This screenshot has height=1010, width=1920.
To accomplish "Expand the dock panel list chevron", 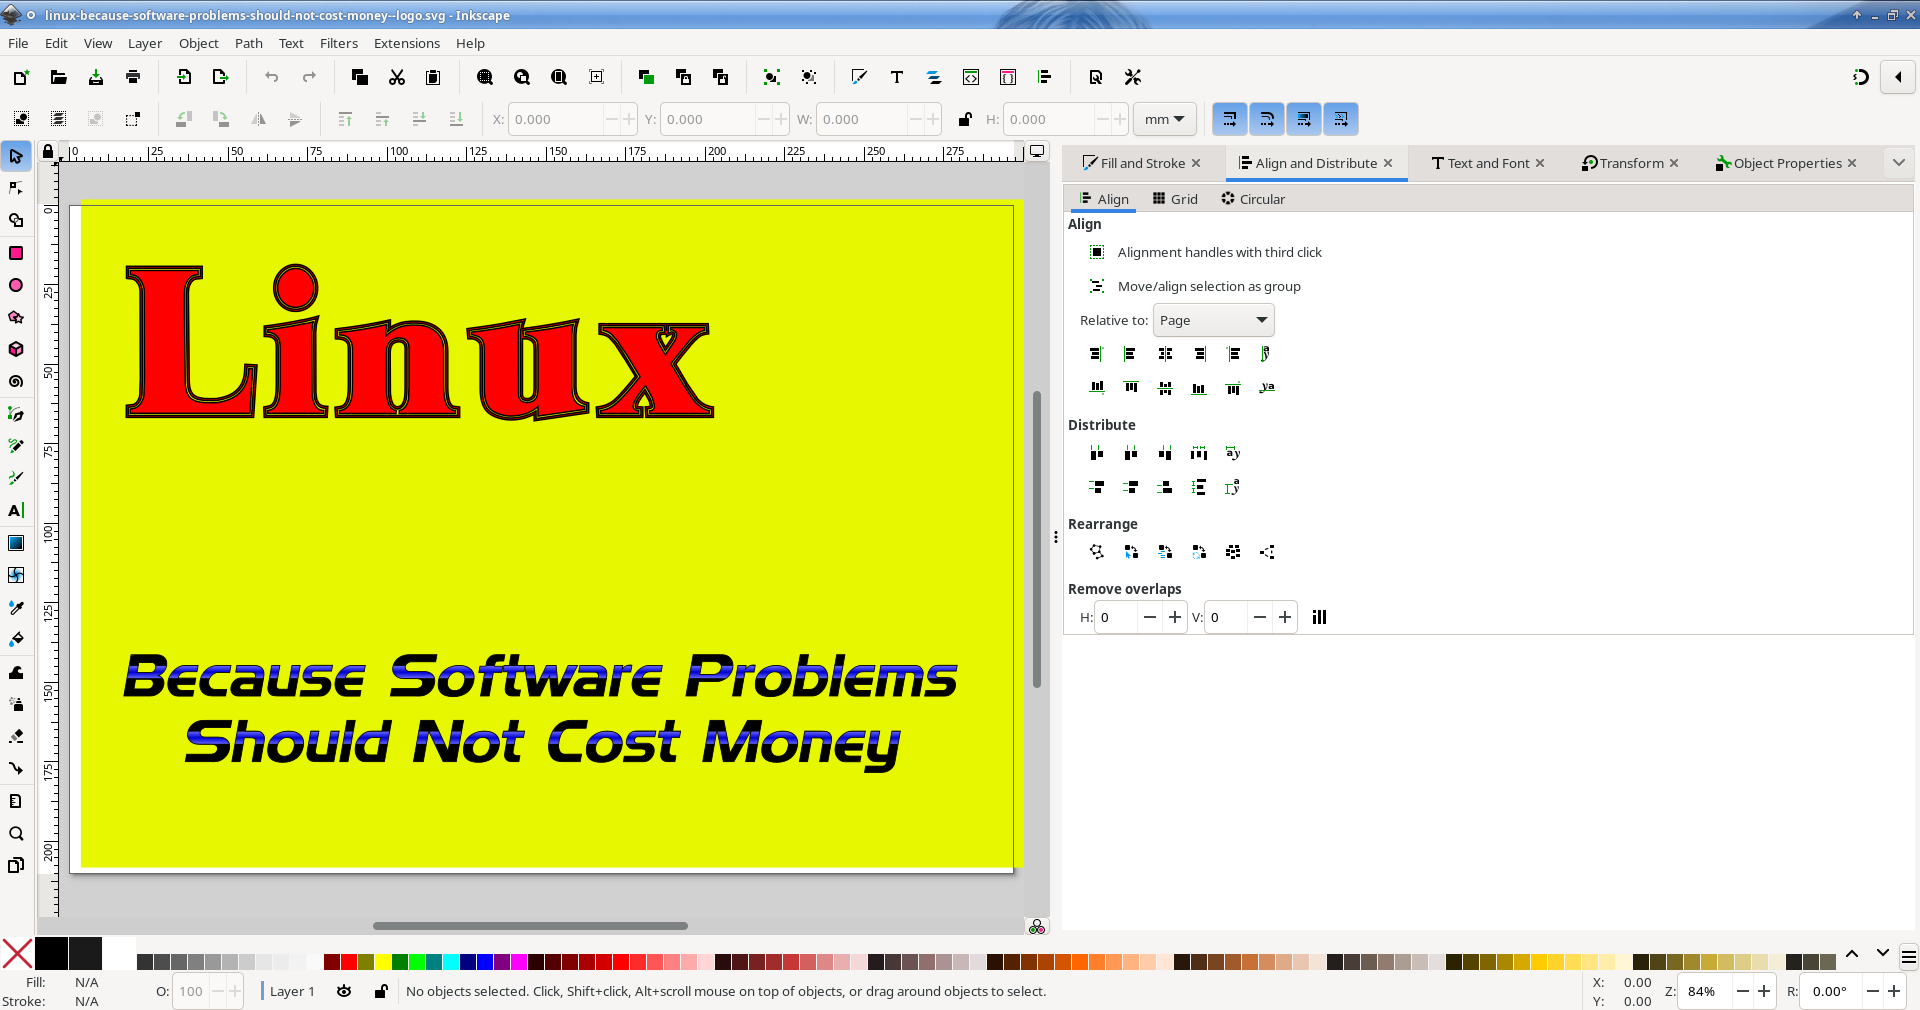I will (1898, 163).
